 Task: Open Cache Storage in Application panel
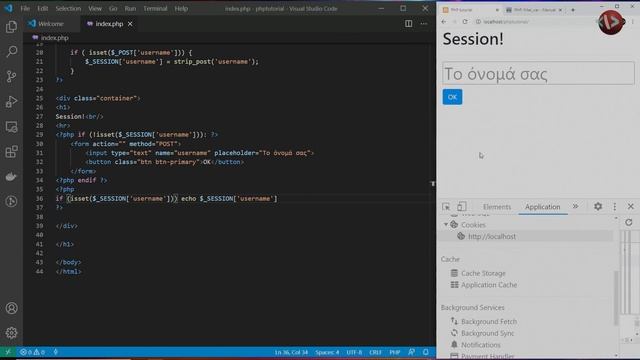pos(483,273)
